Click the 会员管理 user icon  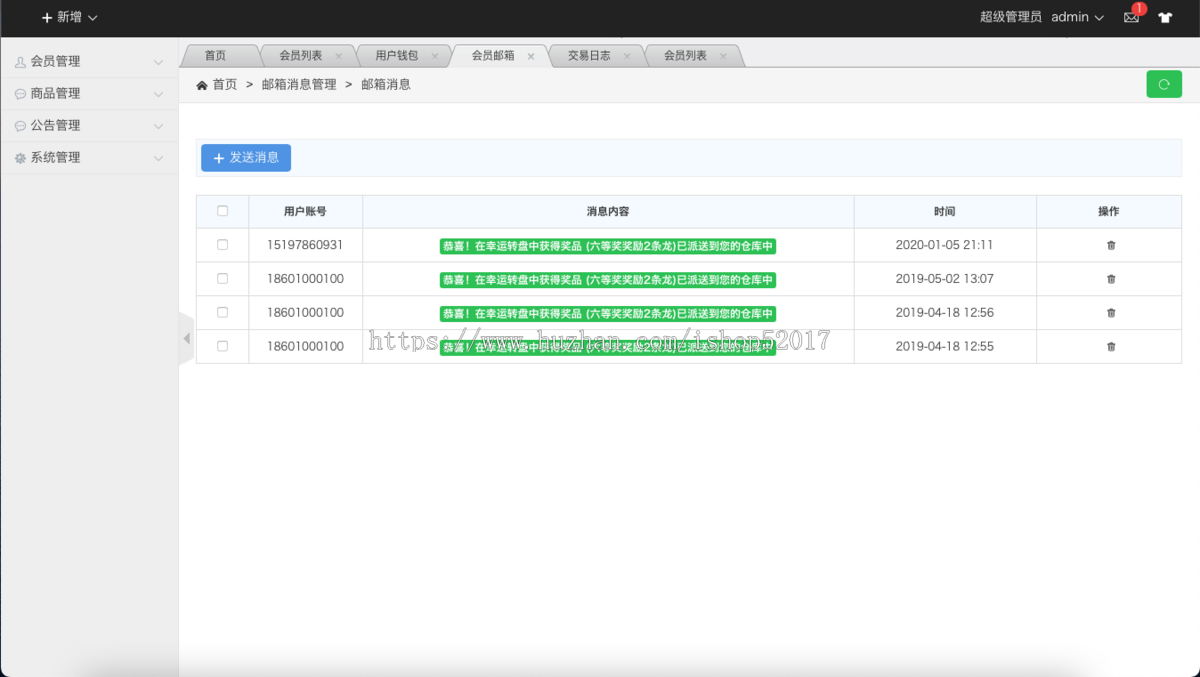(20, 62)
